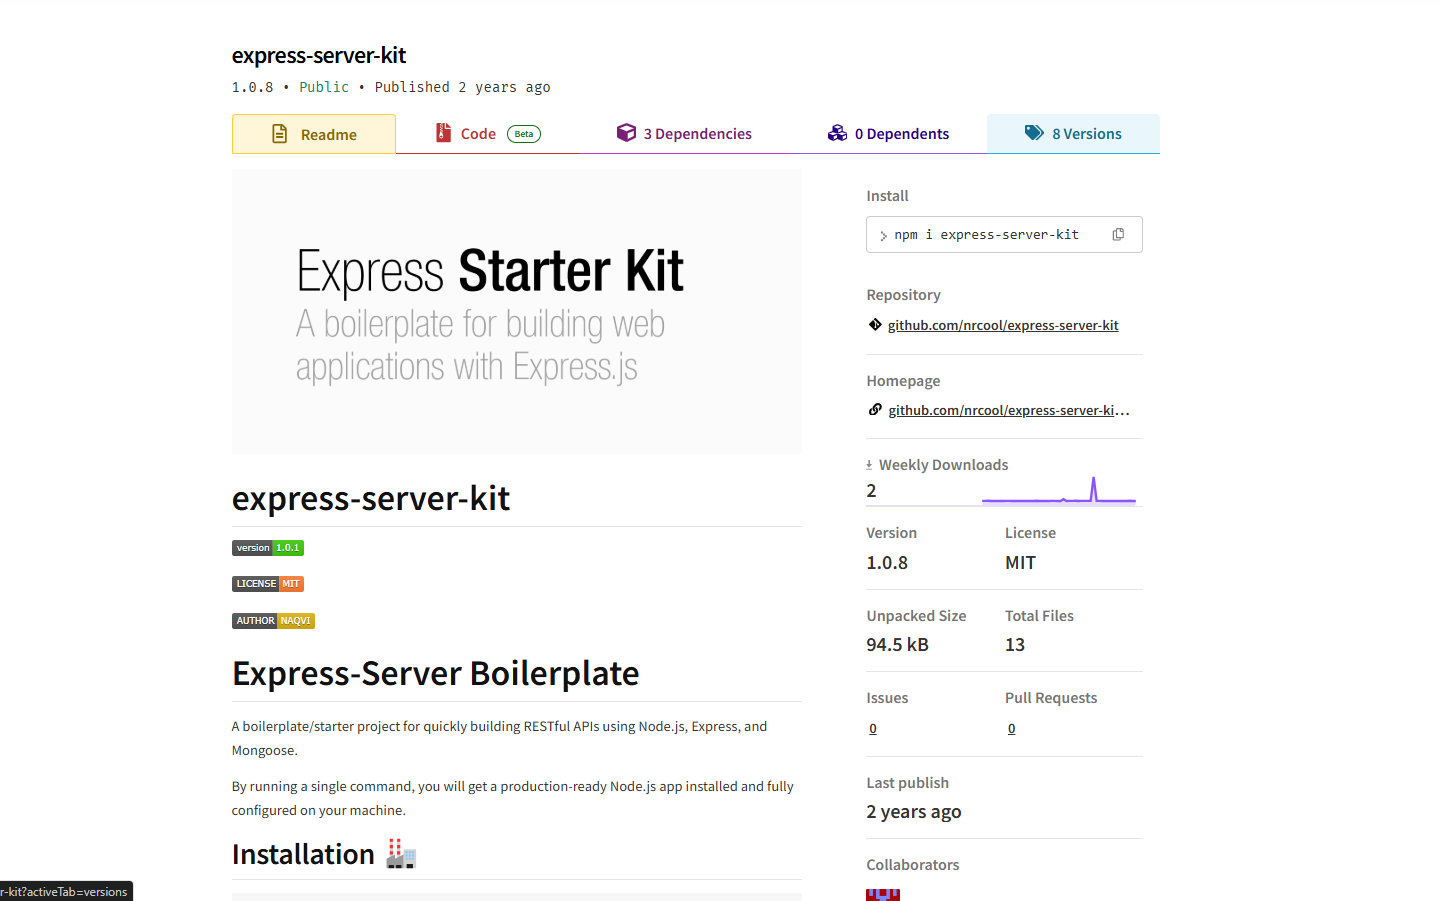Click the Version value 1.0.8 in sidebar
Image resolution: width=1441 pixels, height=901 pixels.
click(887, 563)
